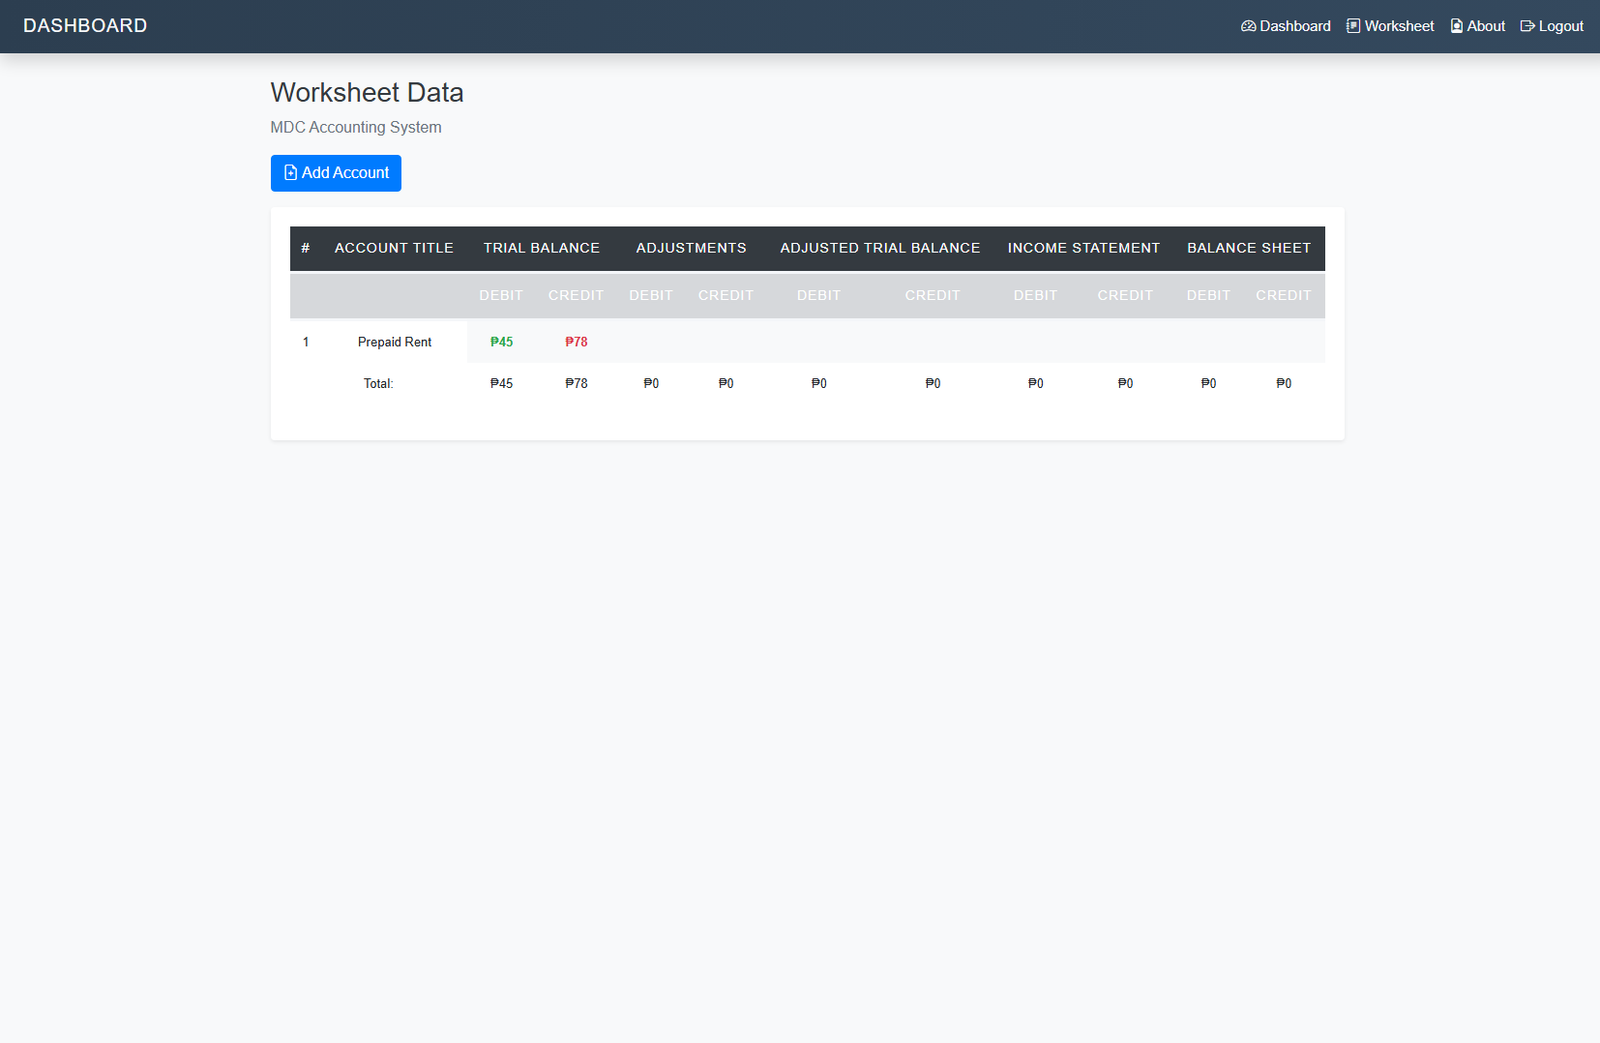Click the About document icon
The image size is (1600, 1043).
tap(1457, 26)
